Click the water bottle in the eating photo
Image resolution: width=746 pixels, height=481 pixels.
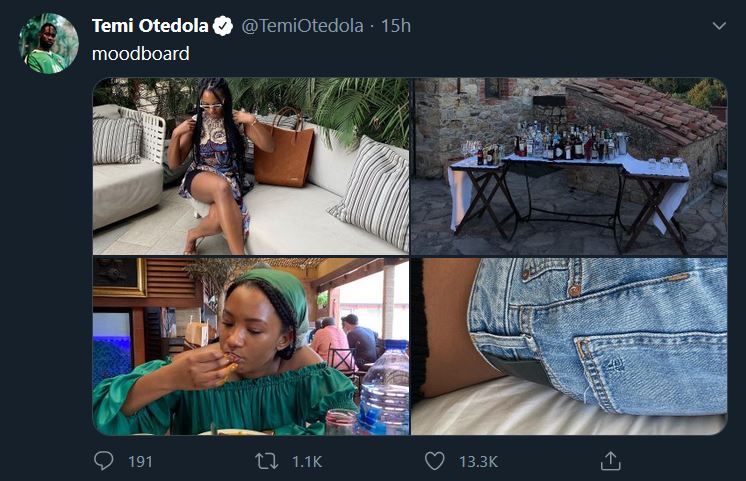(386, 392)
